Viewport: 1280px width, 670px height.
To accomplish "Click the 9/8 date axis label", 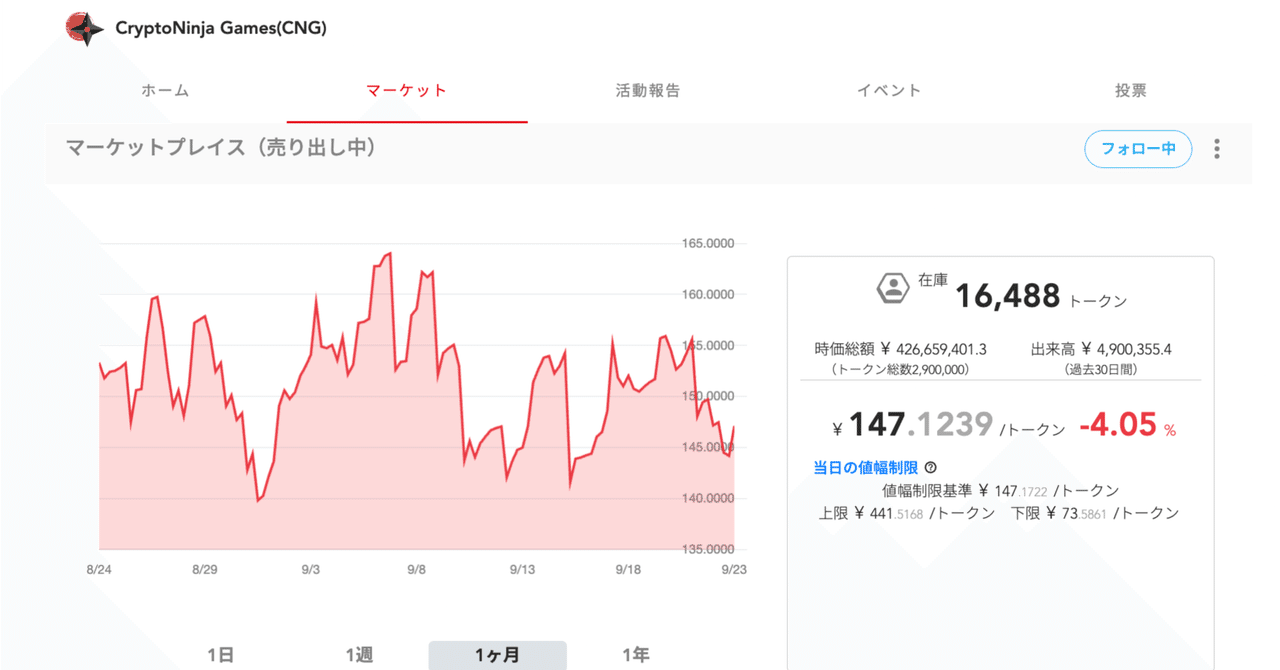I will 417,569.
